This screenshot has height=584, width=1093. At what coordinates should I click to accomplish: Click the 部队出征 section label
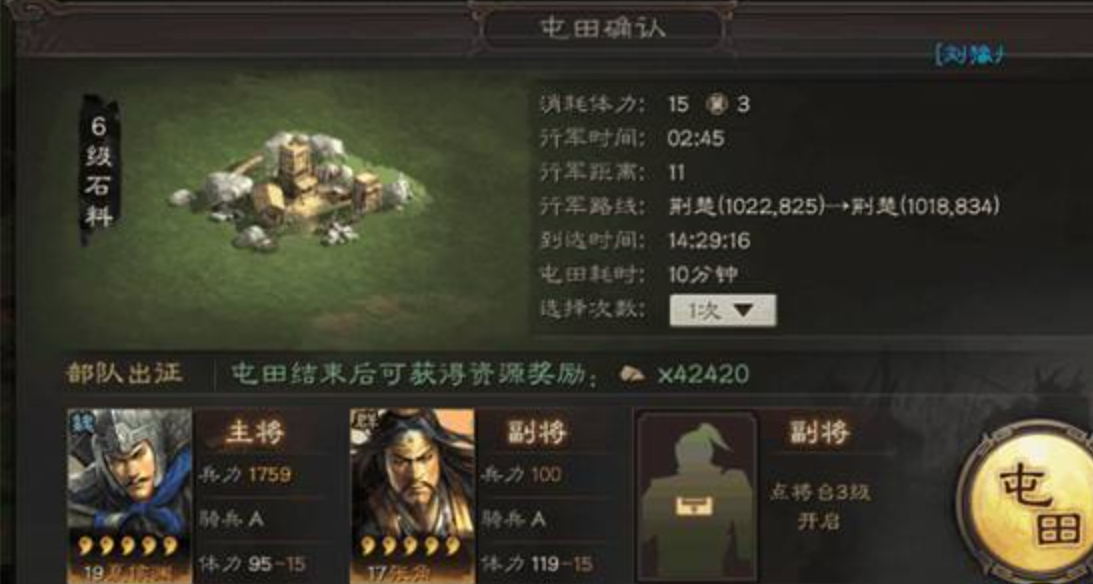[124, 374]
